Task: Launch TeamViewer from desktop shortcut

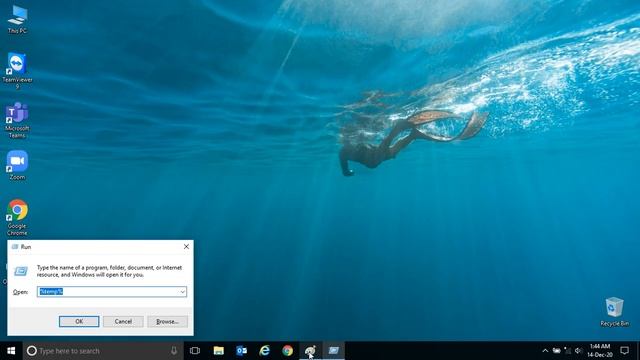Action: pos(17,70)
